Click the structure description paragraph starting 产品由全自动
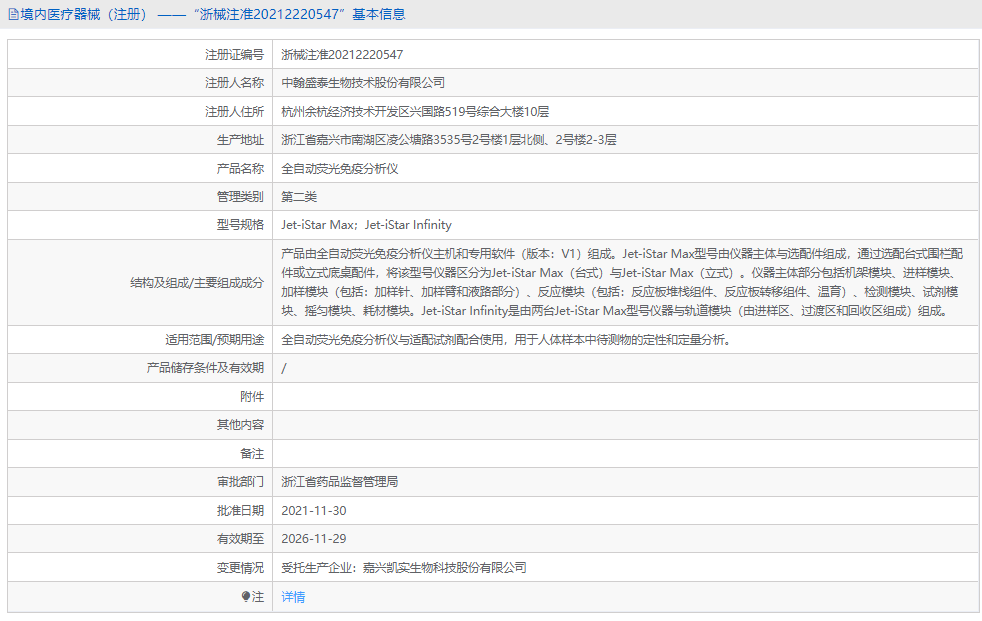Image resolution: width=982 pixels, height=621 pixels. click(x=622, y=282)
